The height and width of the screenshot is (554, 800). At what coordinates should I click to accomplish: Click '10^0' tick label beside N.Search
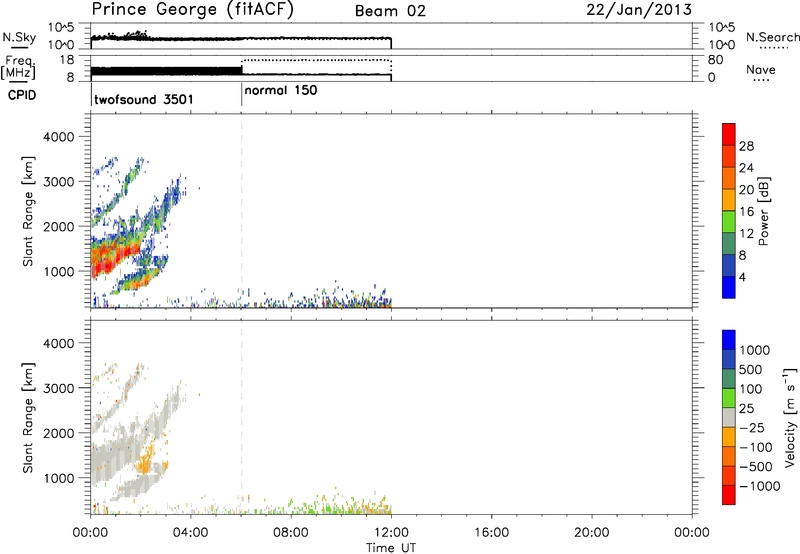click(x=722, y=45)
